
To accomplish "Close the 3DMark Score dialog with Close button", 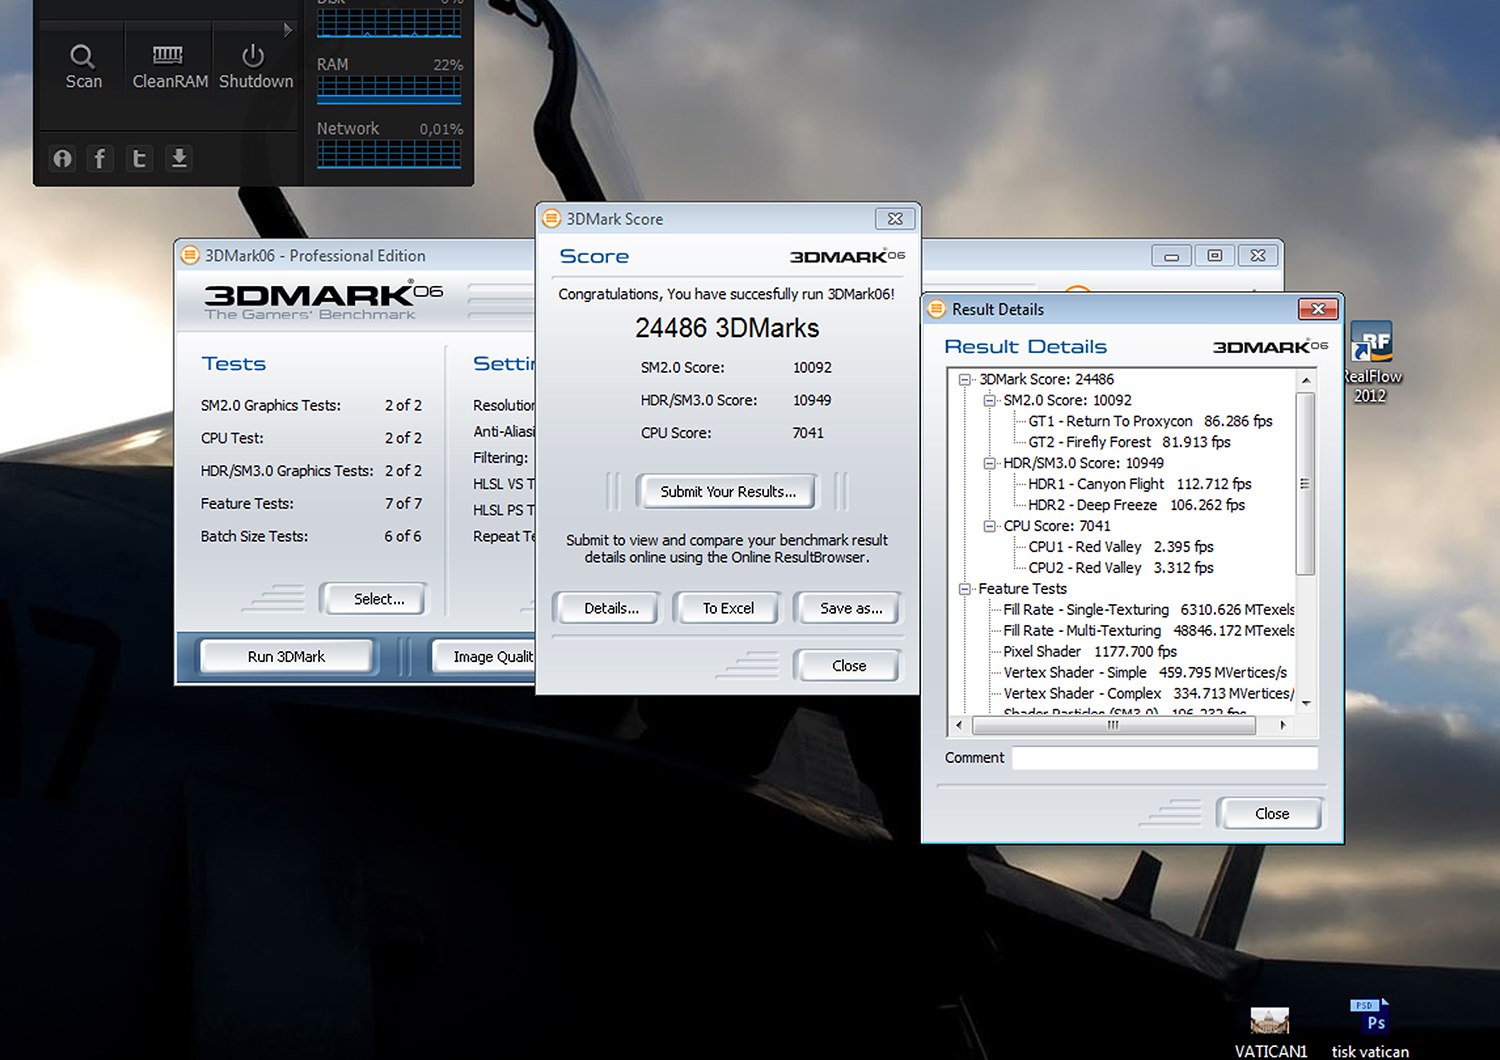I will coord(849,666).
